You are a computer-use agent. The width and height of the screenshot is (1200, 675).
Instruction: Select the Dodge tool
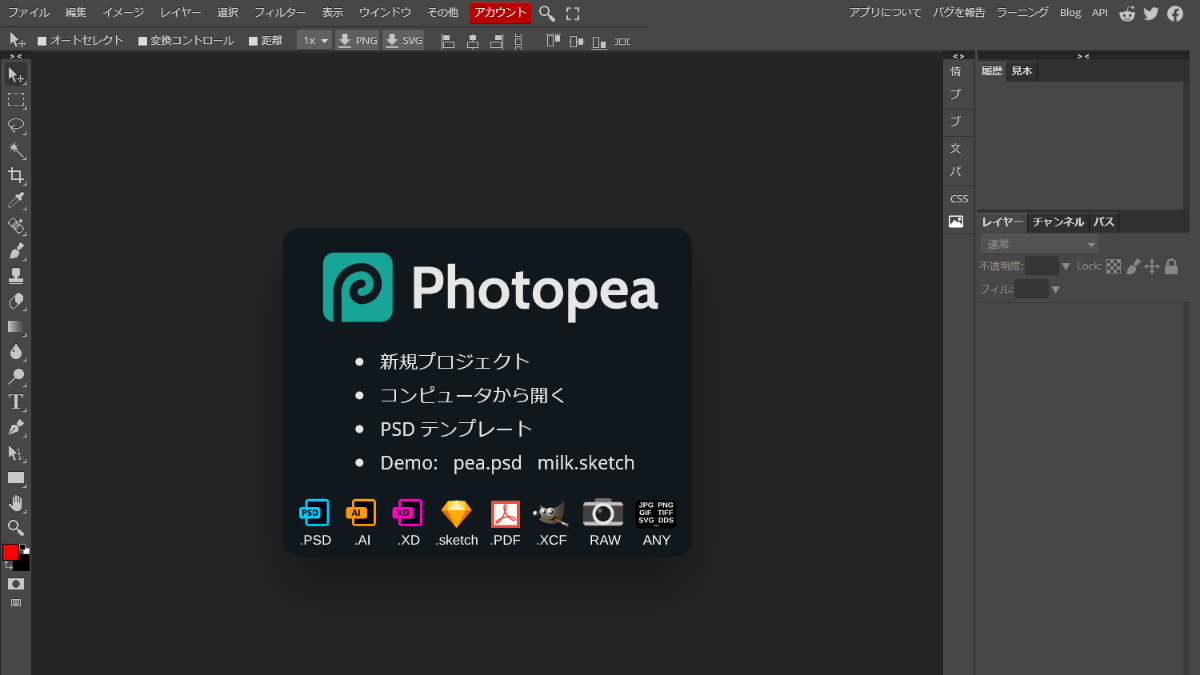point(16,377)
